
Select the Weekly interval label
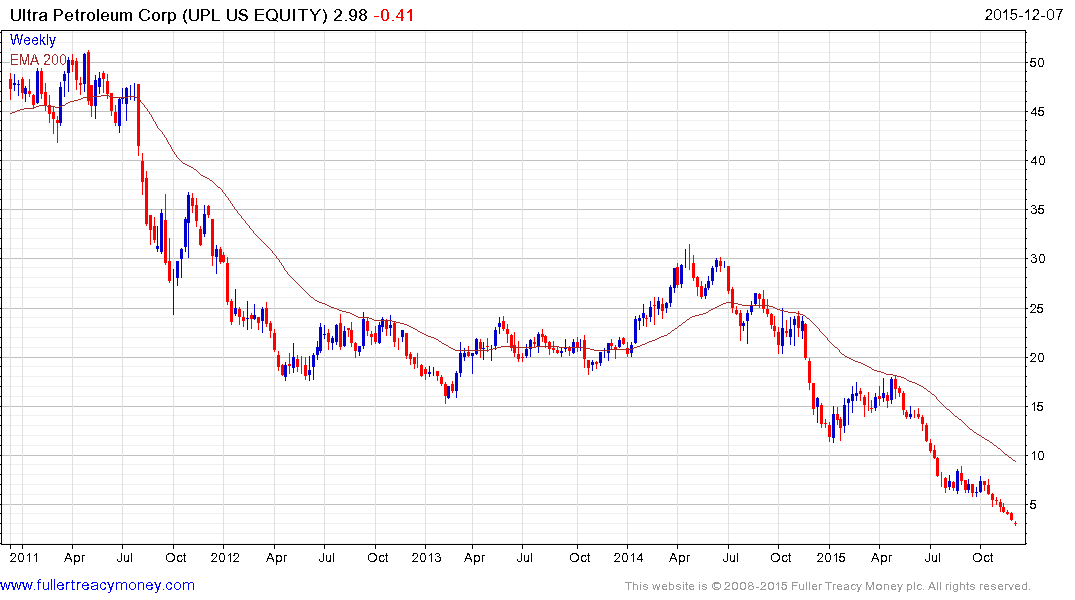click(33, 40)
